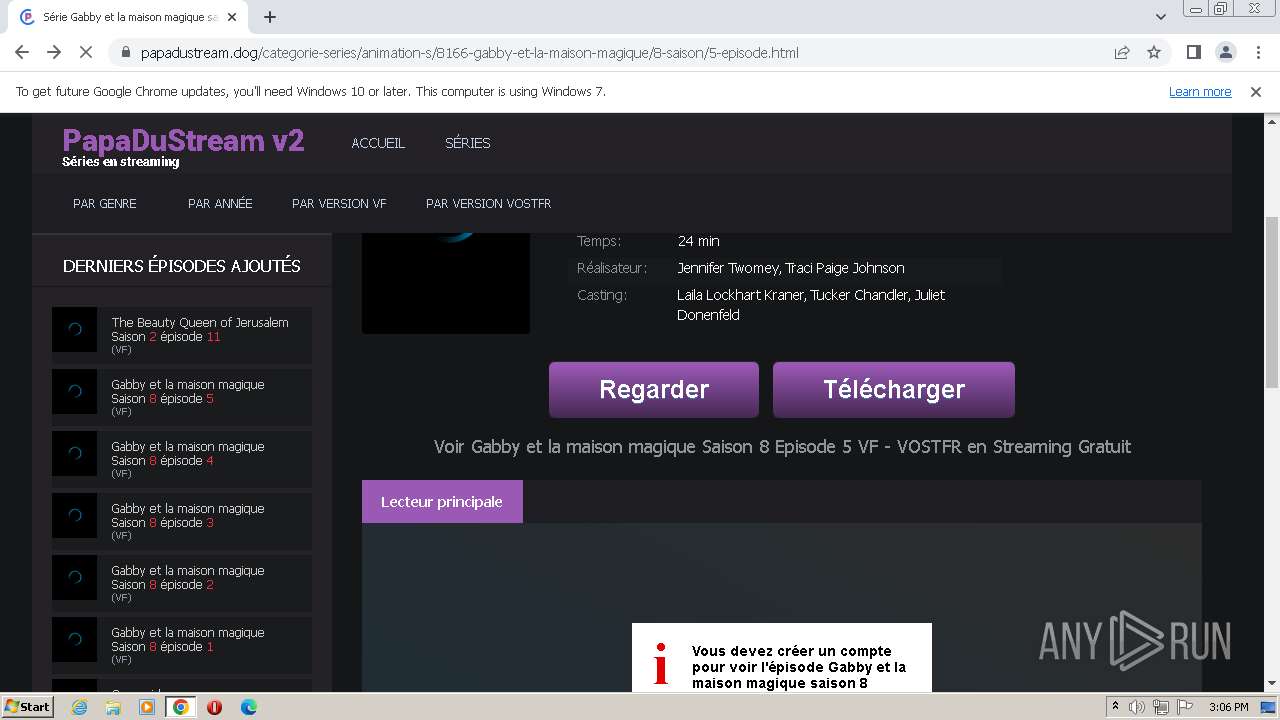1280x720 pixels.
Task: Click the page vertical scrollbar thumb
Action: tap(1271, 302)
